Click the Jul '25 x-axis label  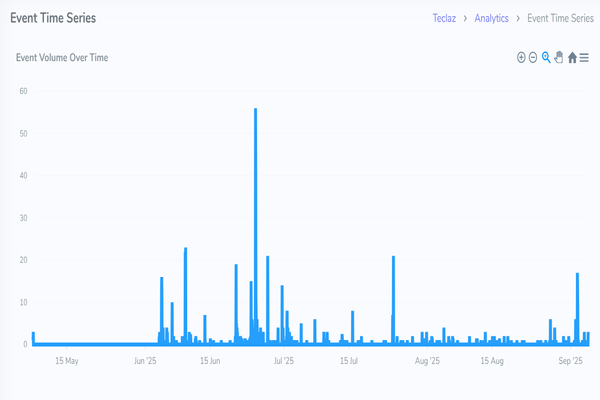284,361
